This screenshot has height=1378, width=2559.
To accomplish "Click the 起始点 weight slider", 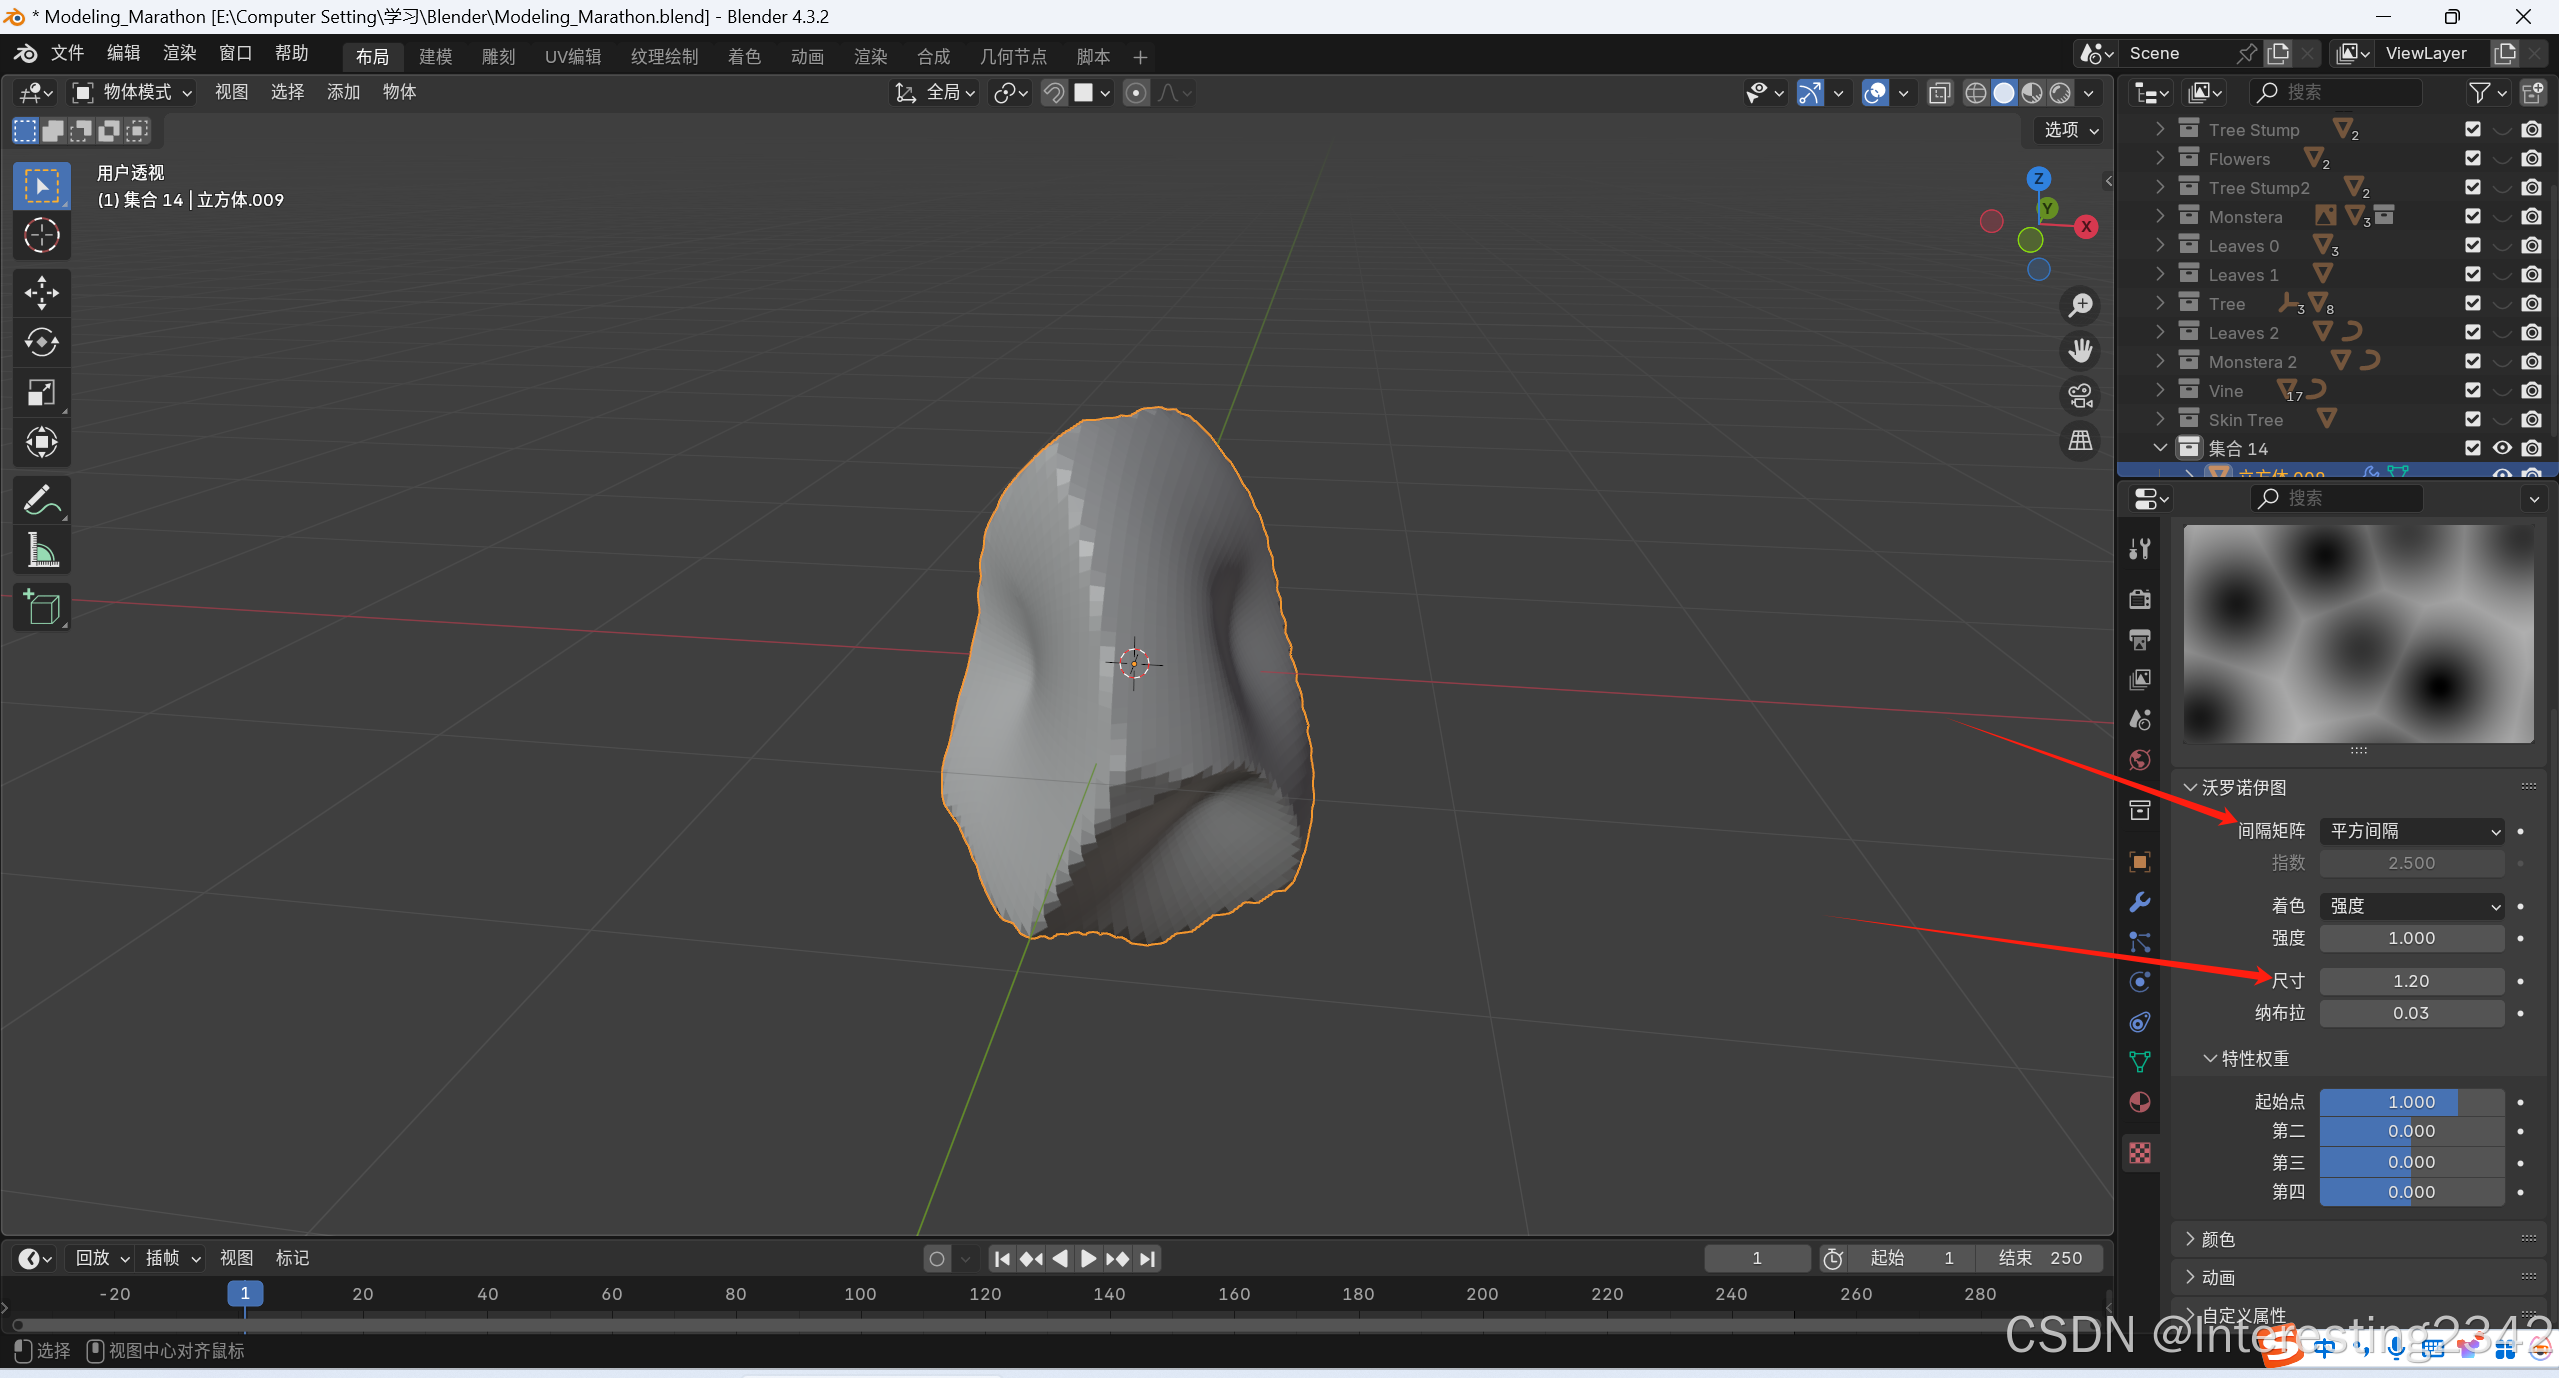I will (2410, 1101).
